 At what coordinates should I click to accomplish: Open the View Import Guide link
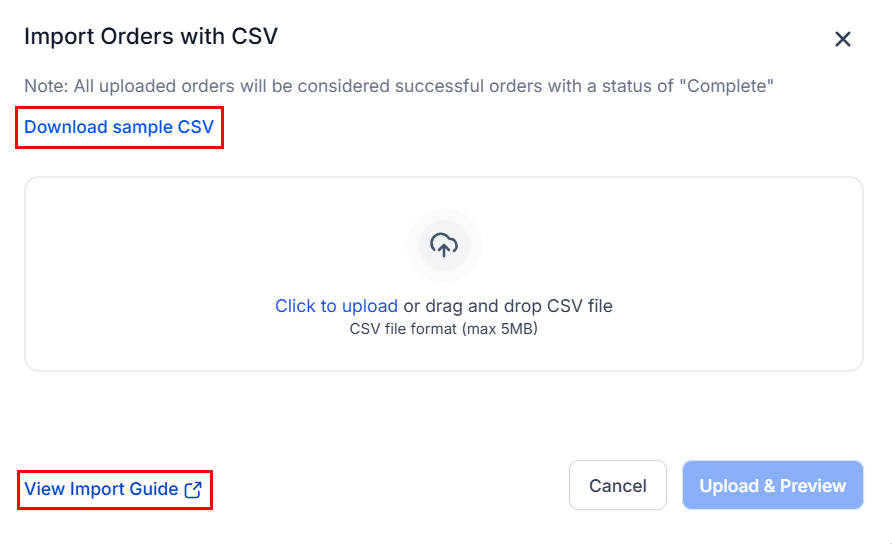(x=113, y=489)
